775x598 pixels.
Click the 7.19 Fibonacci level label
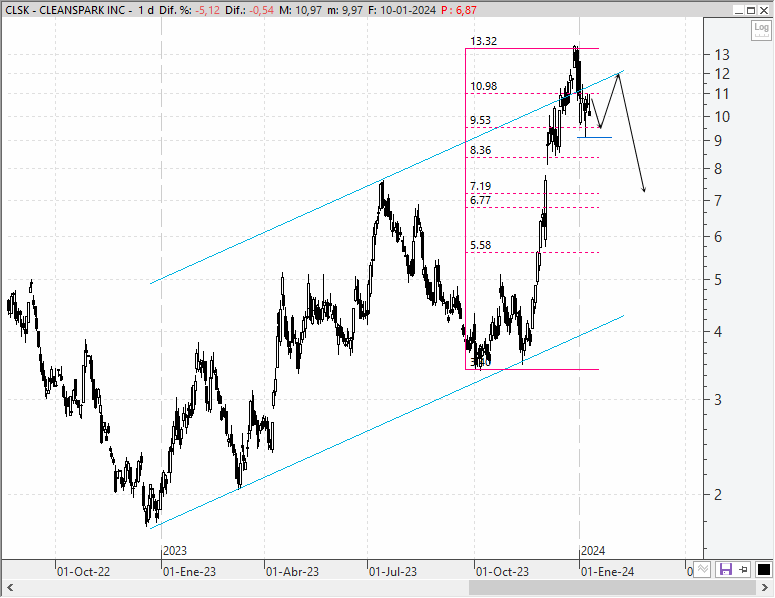[480, 186]
